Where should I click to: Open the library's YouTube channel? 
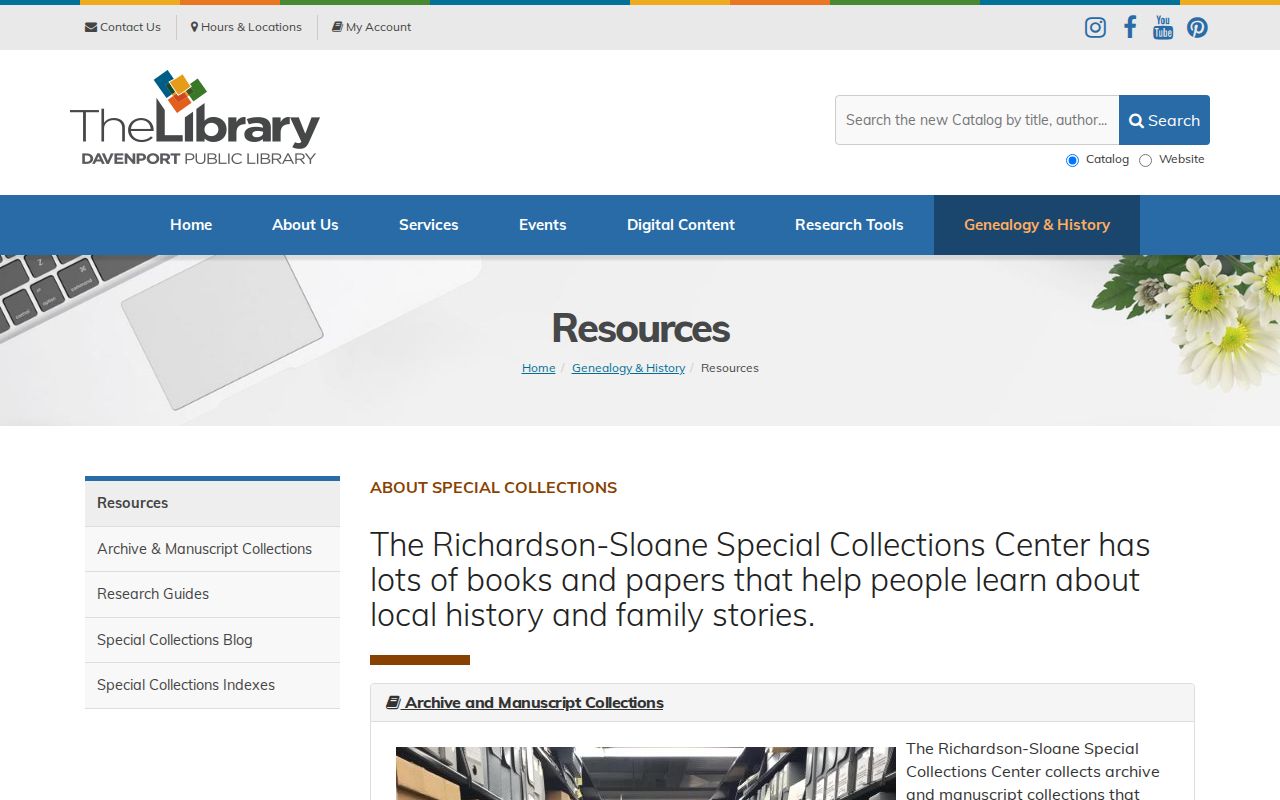1163,27
